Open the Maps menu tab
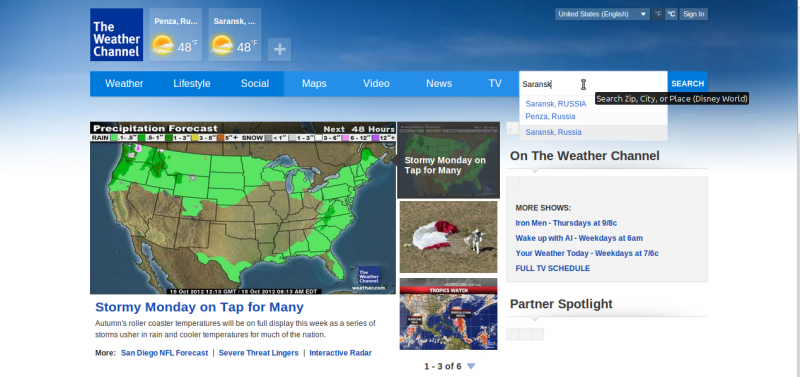 (314, 84)
